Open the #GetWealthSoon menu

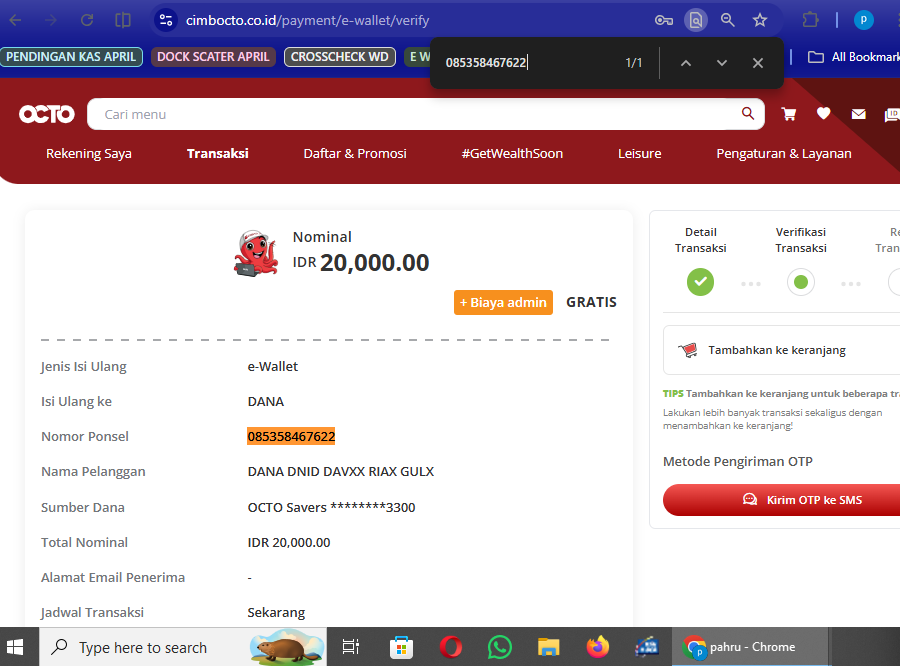(512, 154)
